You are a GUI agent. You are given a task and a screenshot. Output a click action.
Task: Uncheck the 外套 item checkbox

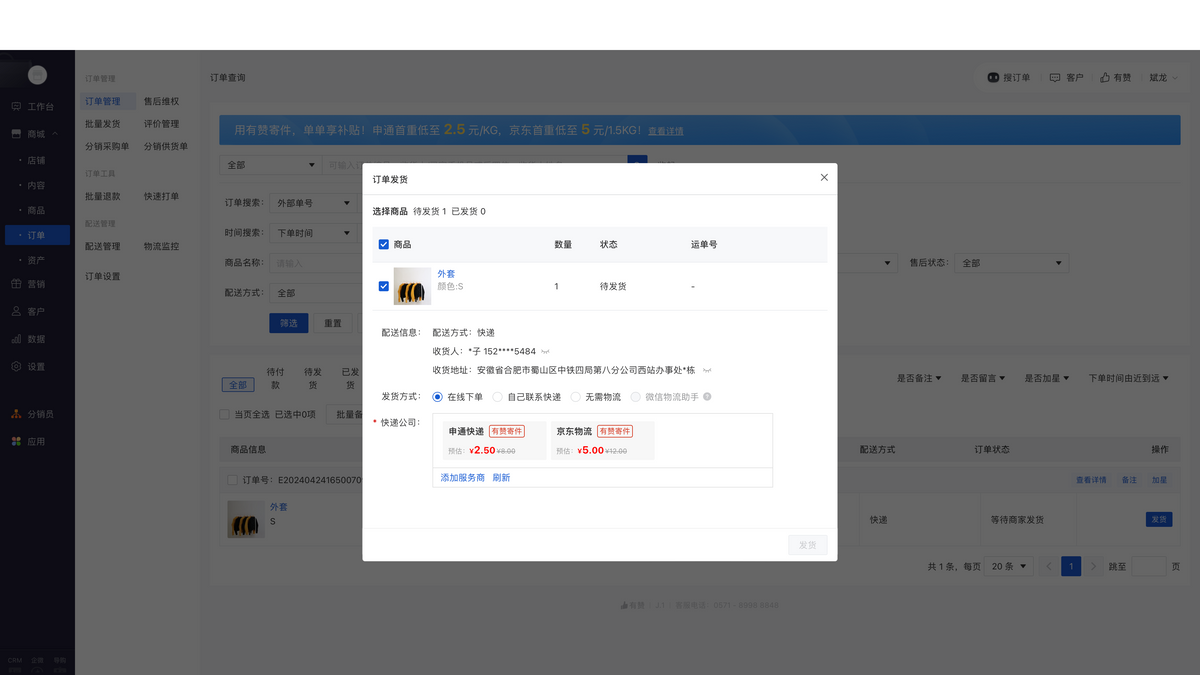point(384,286)
